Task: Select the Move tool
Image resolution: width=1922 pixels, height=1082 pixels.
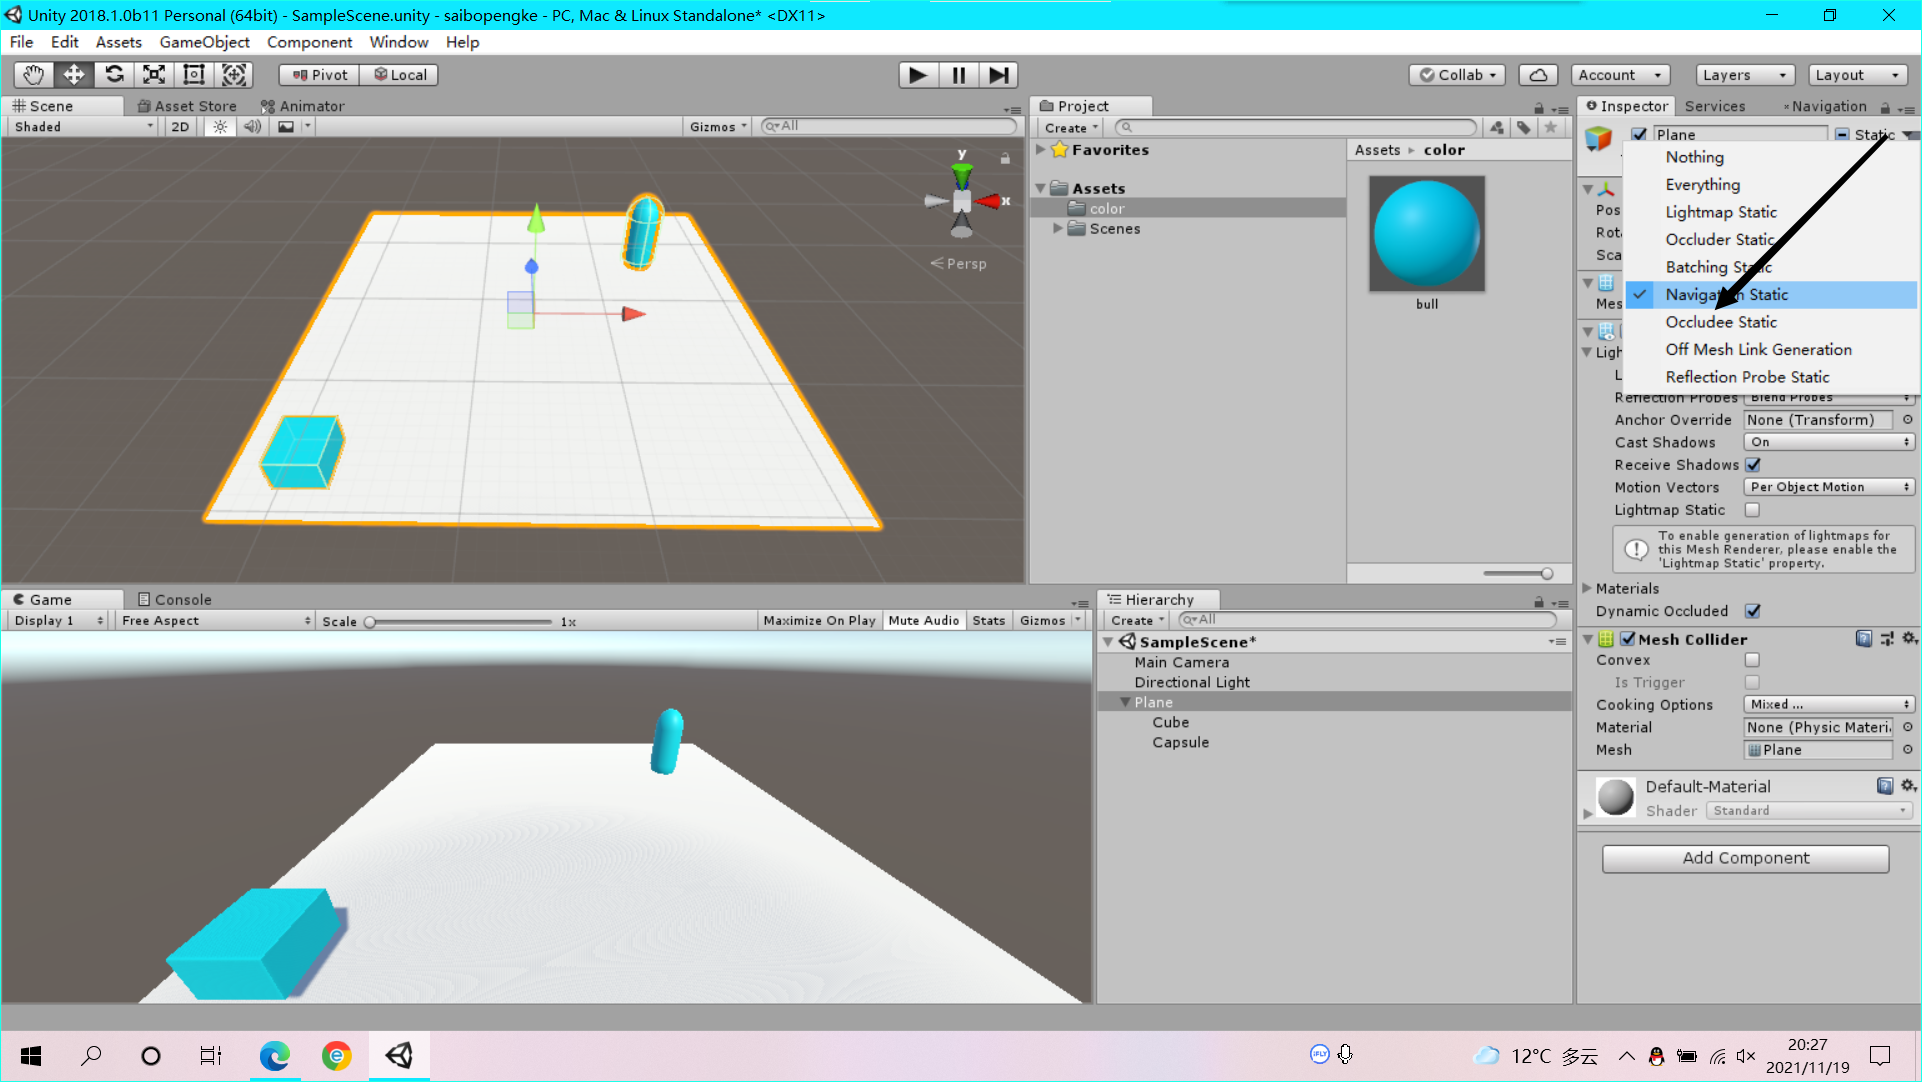Action: pos(73,74)
